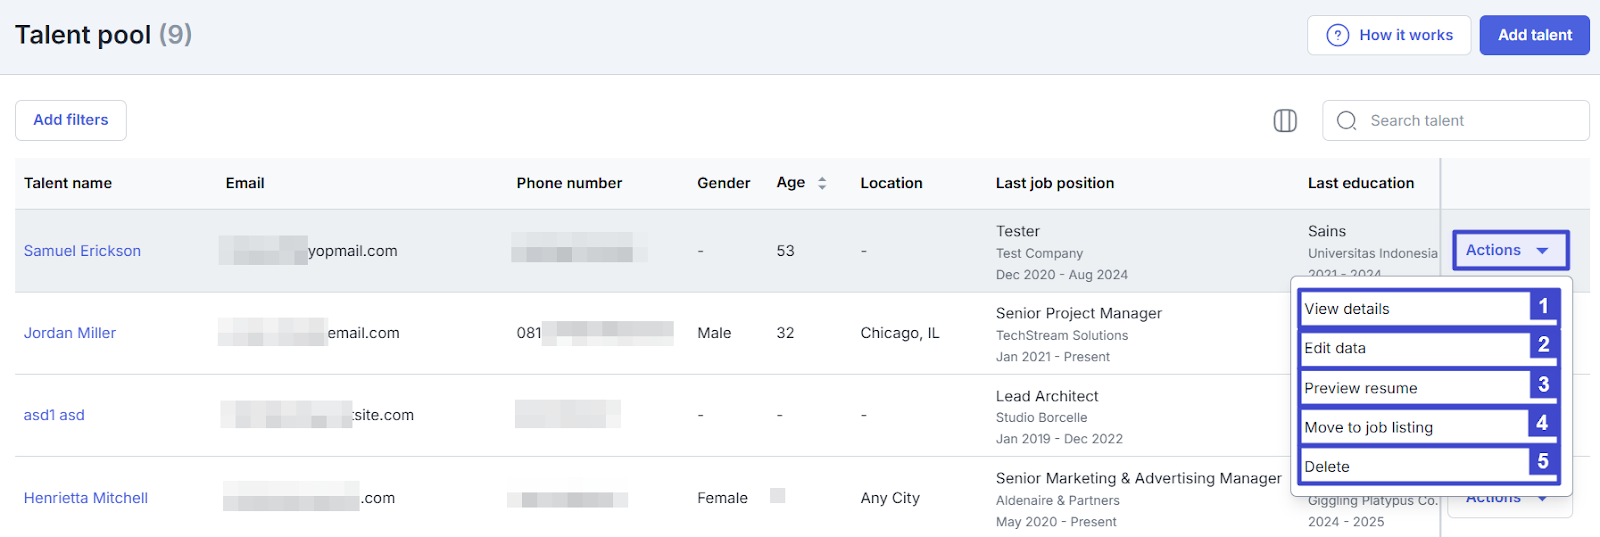Open Samuel Erickson's talent profile
The height and width of the screenshot is (537, 1600).
(82, 251)
